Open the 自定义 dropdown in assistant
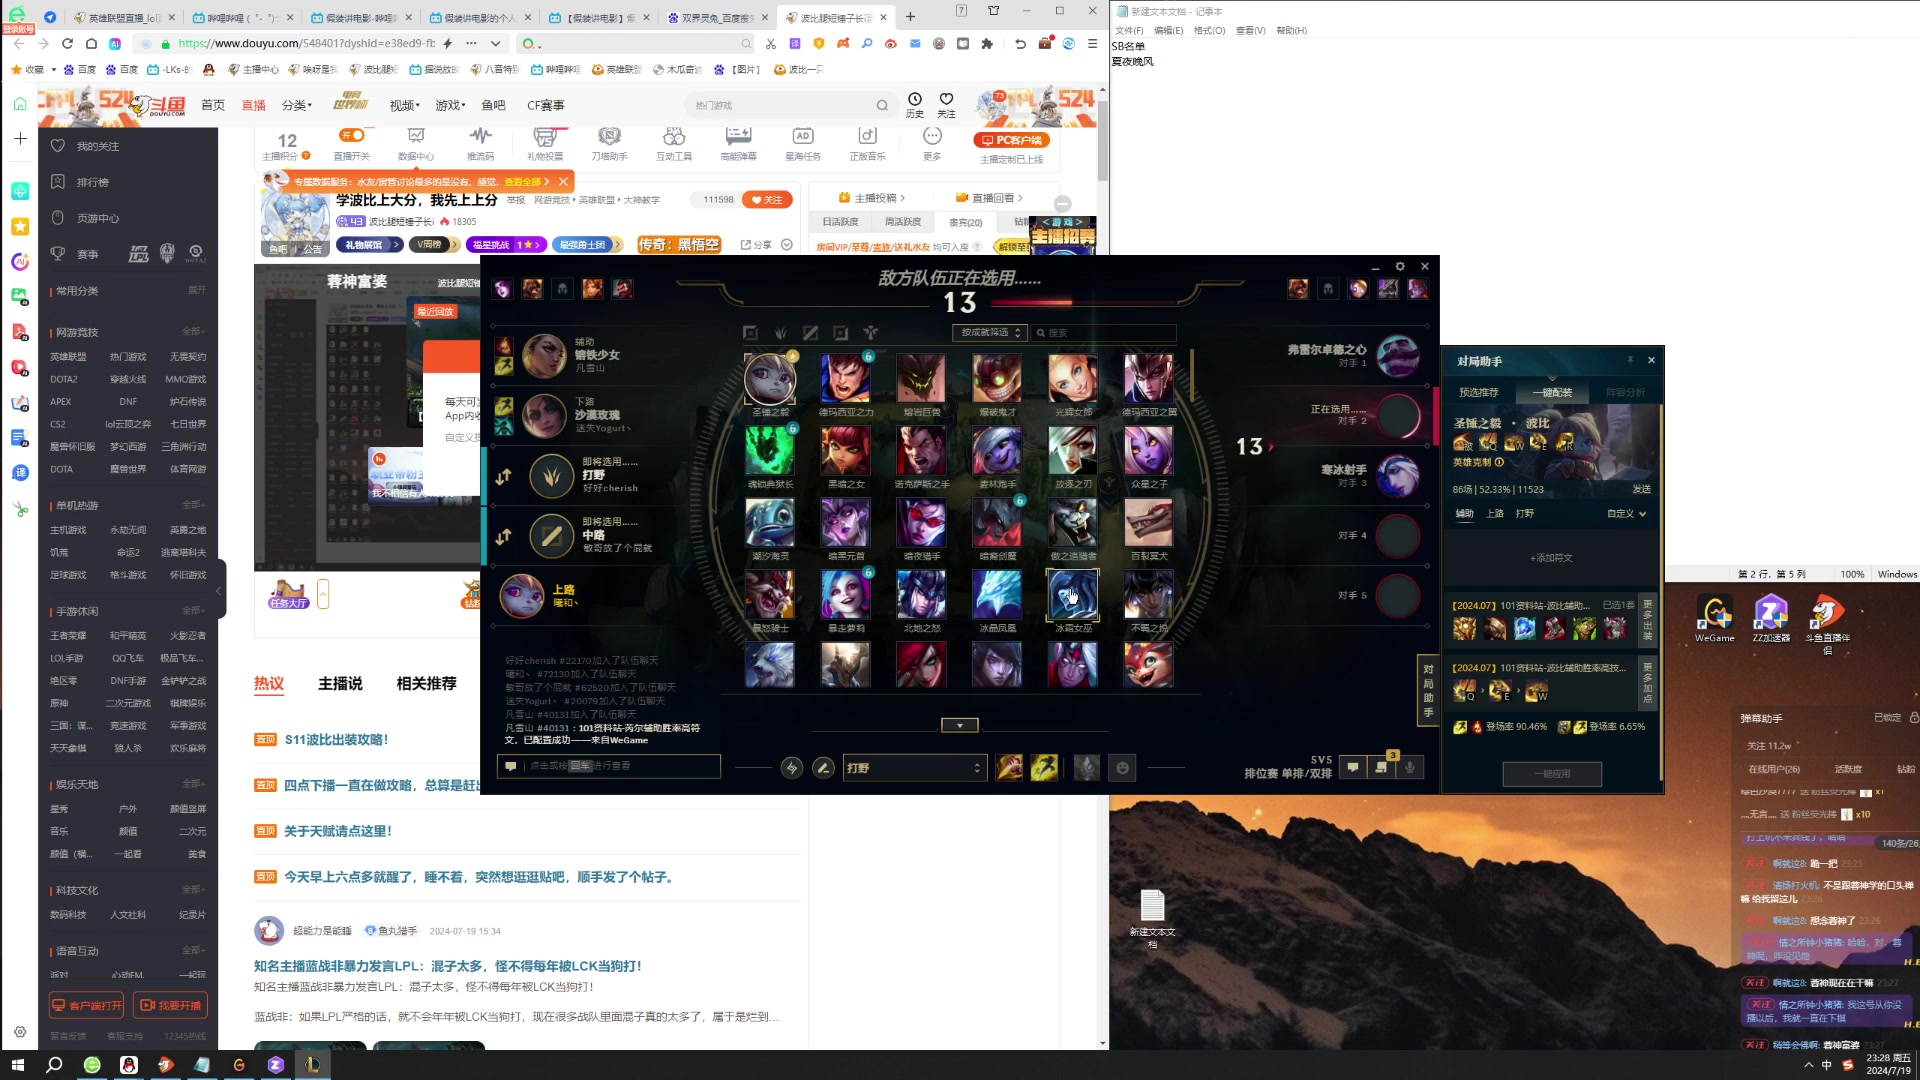 pyautogui.click(x=1626, y=513)
